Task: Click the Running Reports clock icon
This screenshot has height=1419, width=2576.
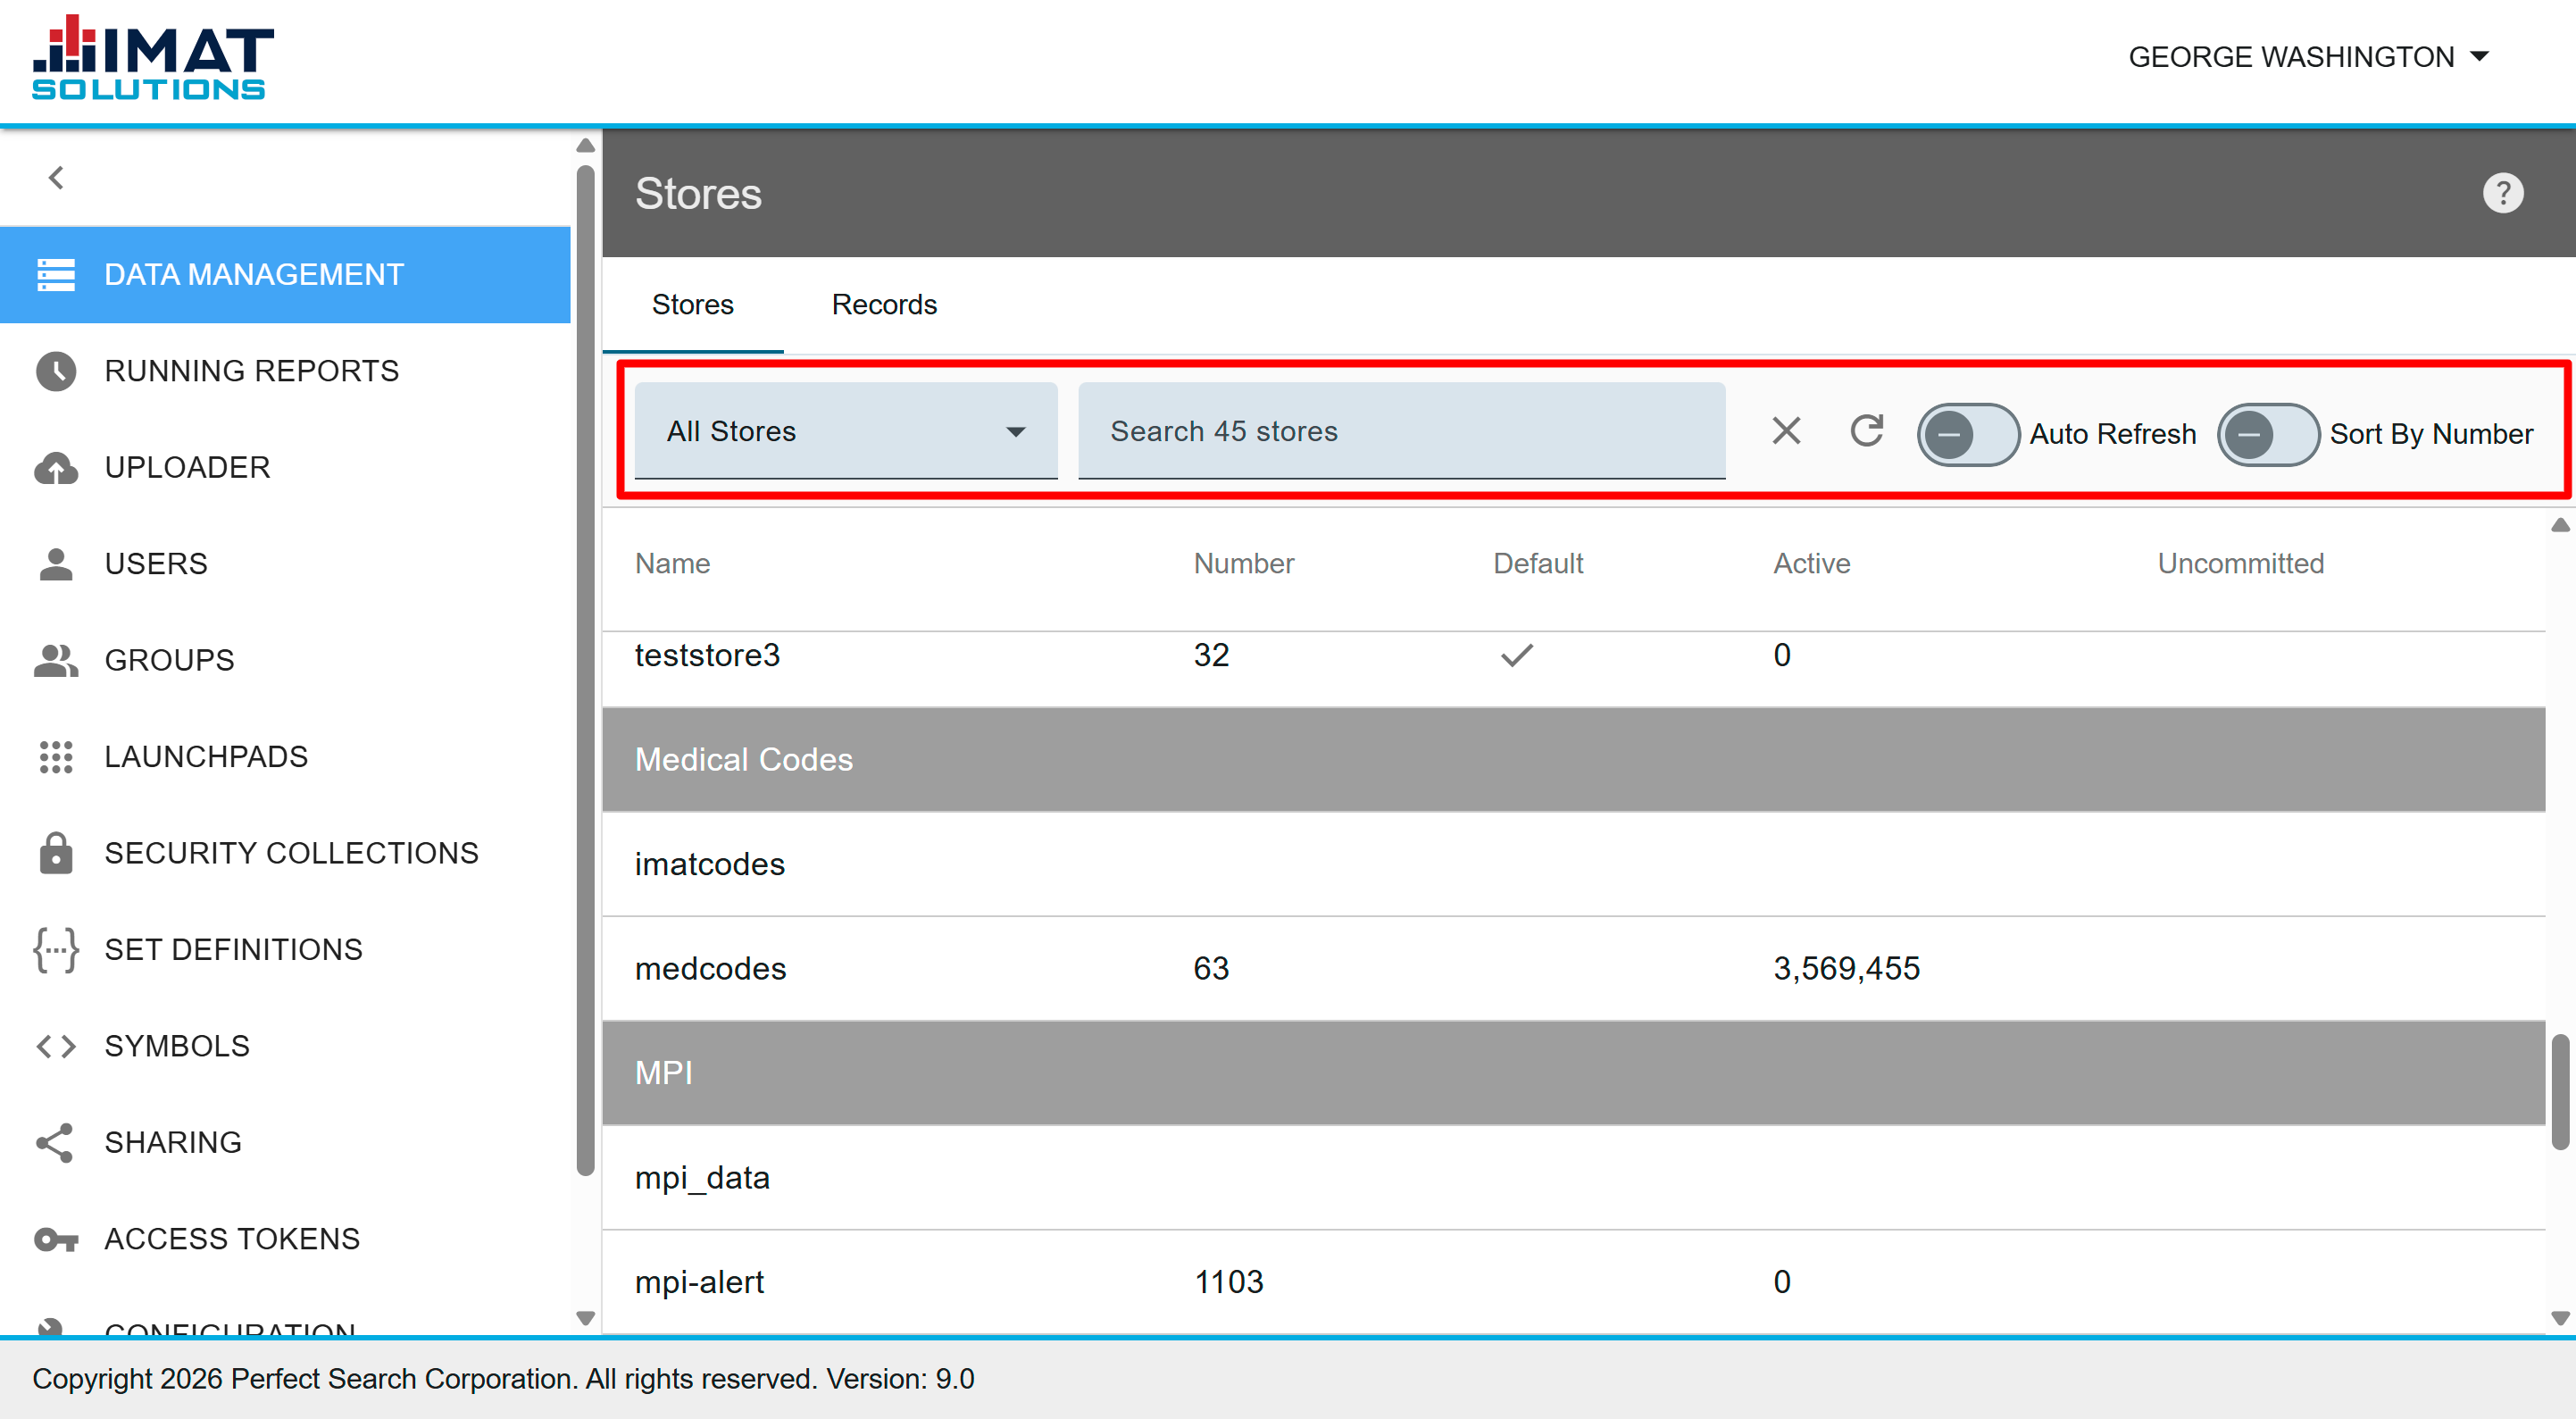Action: (56, 371)
